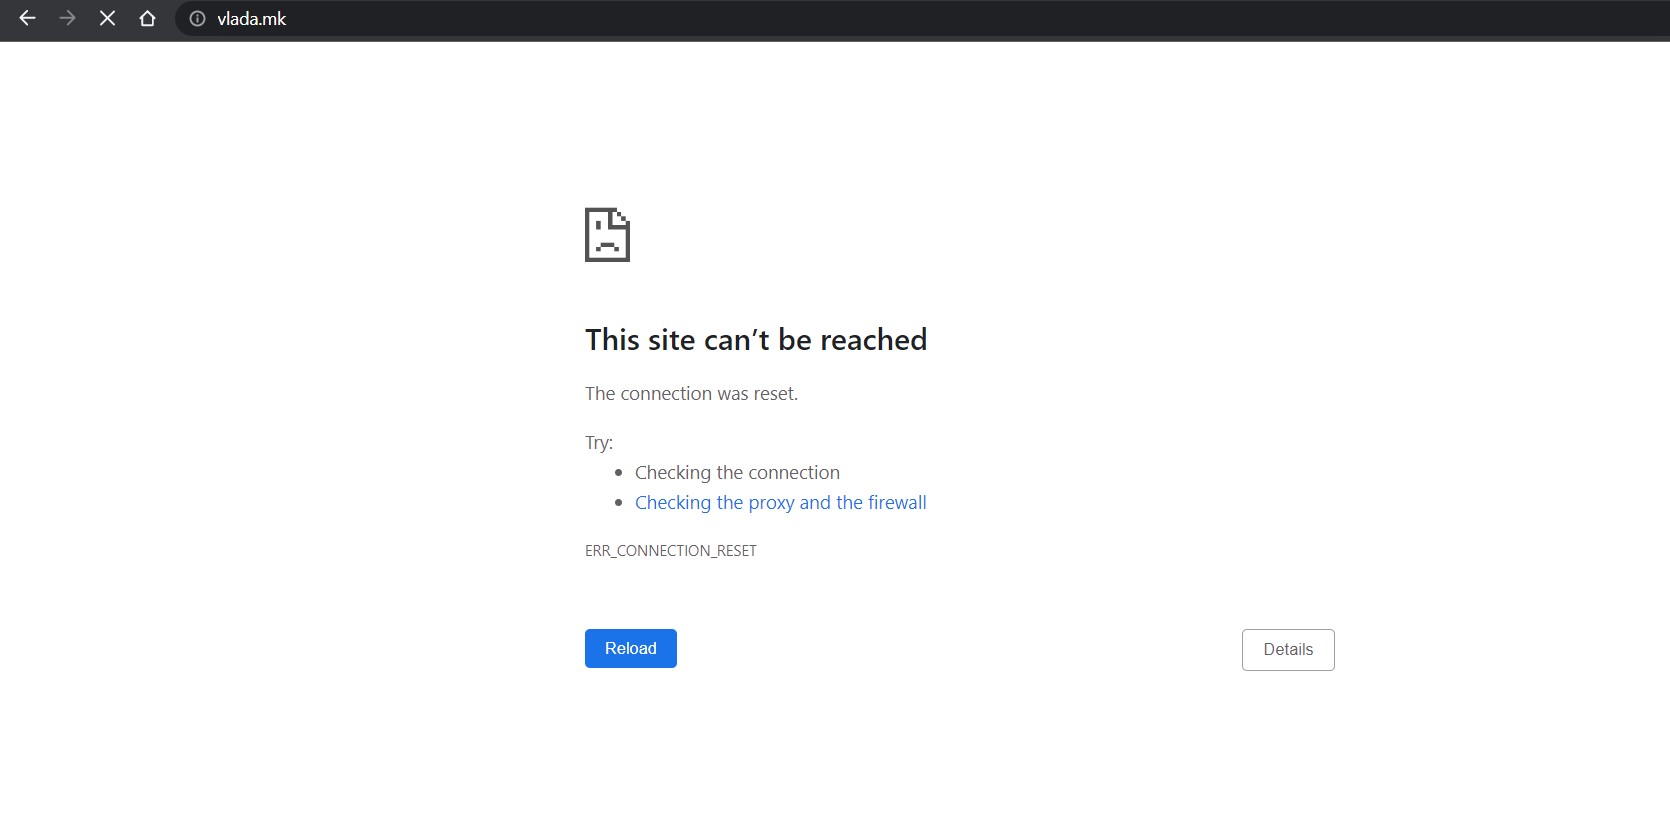1670x820 pixels.
Task: Click the forward navigation arrow
Action: 67,18
